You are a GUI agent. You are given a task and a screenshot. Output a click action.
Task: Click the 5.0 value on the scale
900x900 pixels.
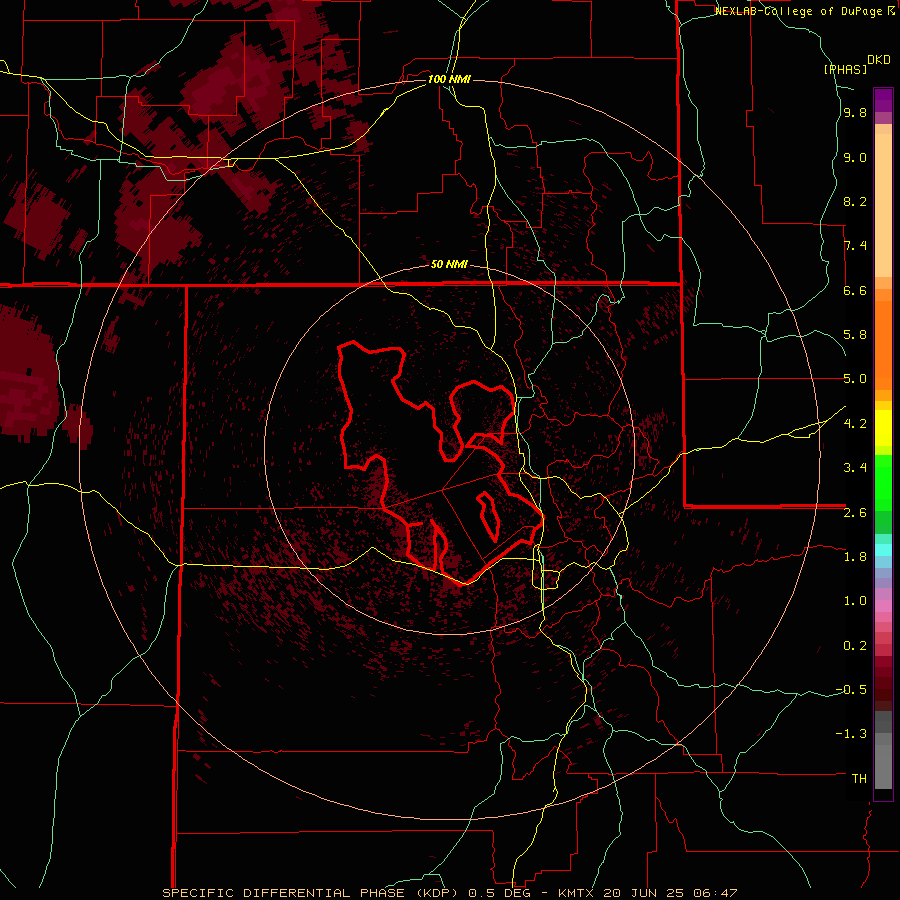[855, 379]
